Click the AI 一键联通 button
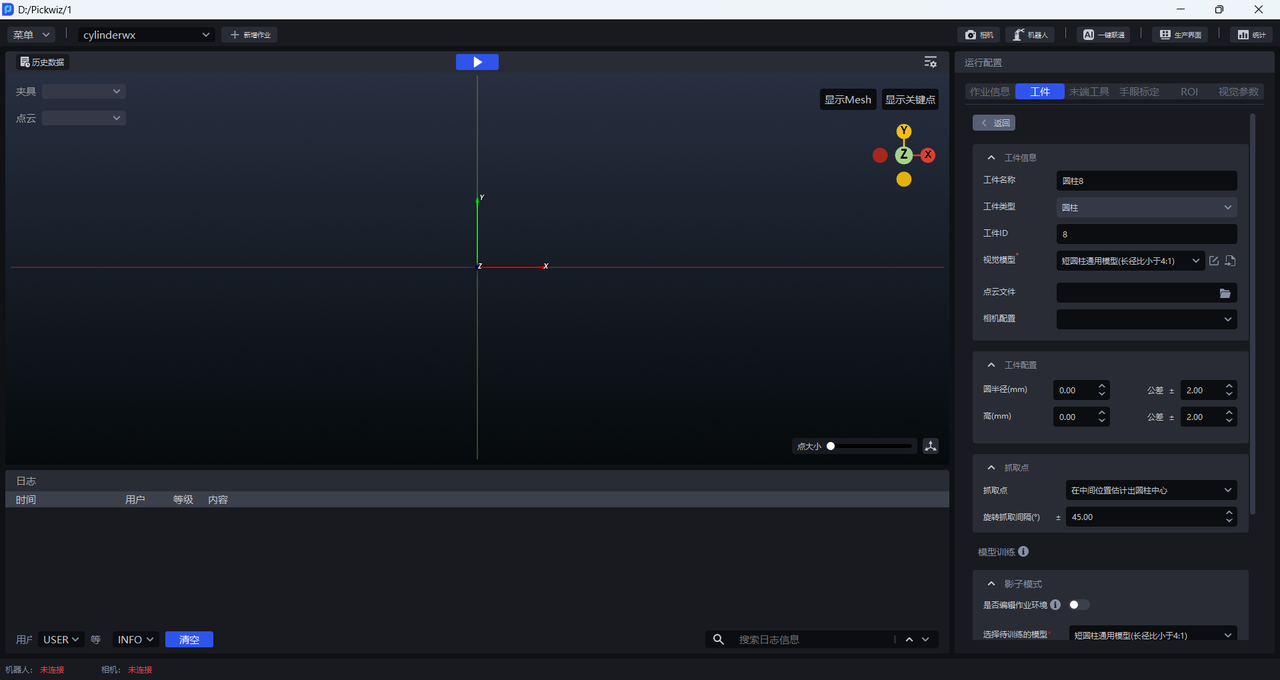The height and width of the screenshot is (680, 1280). [1103, 34]
